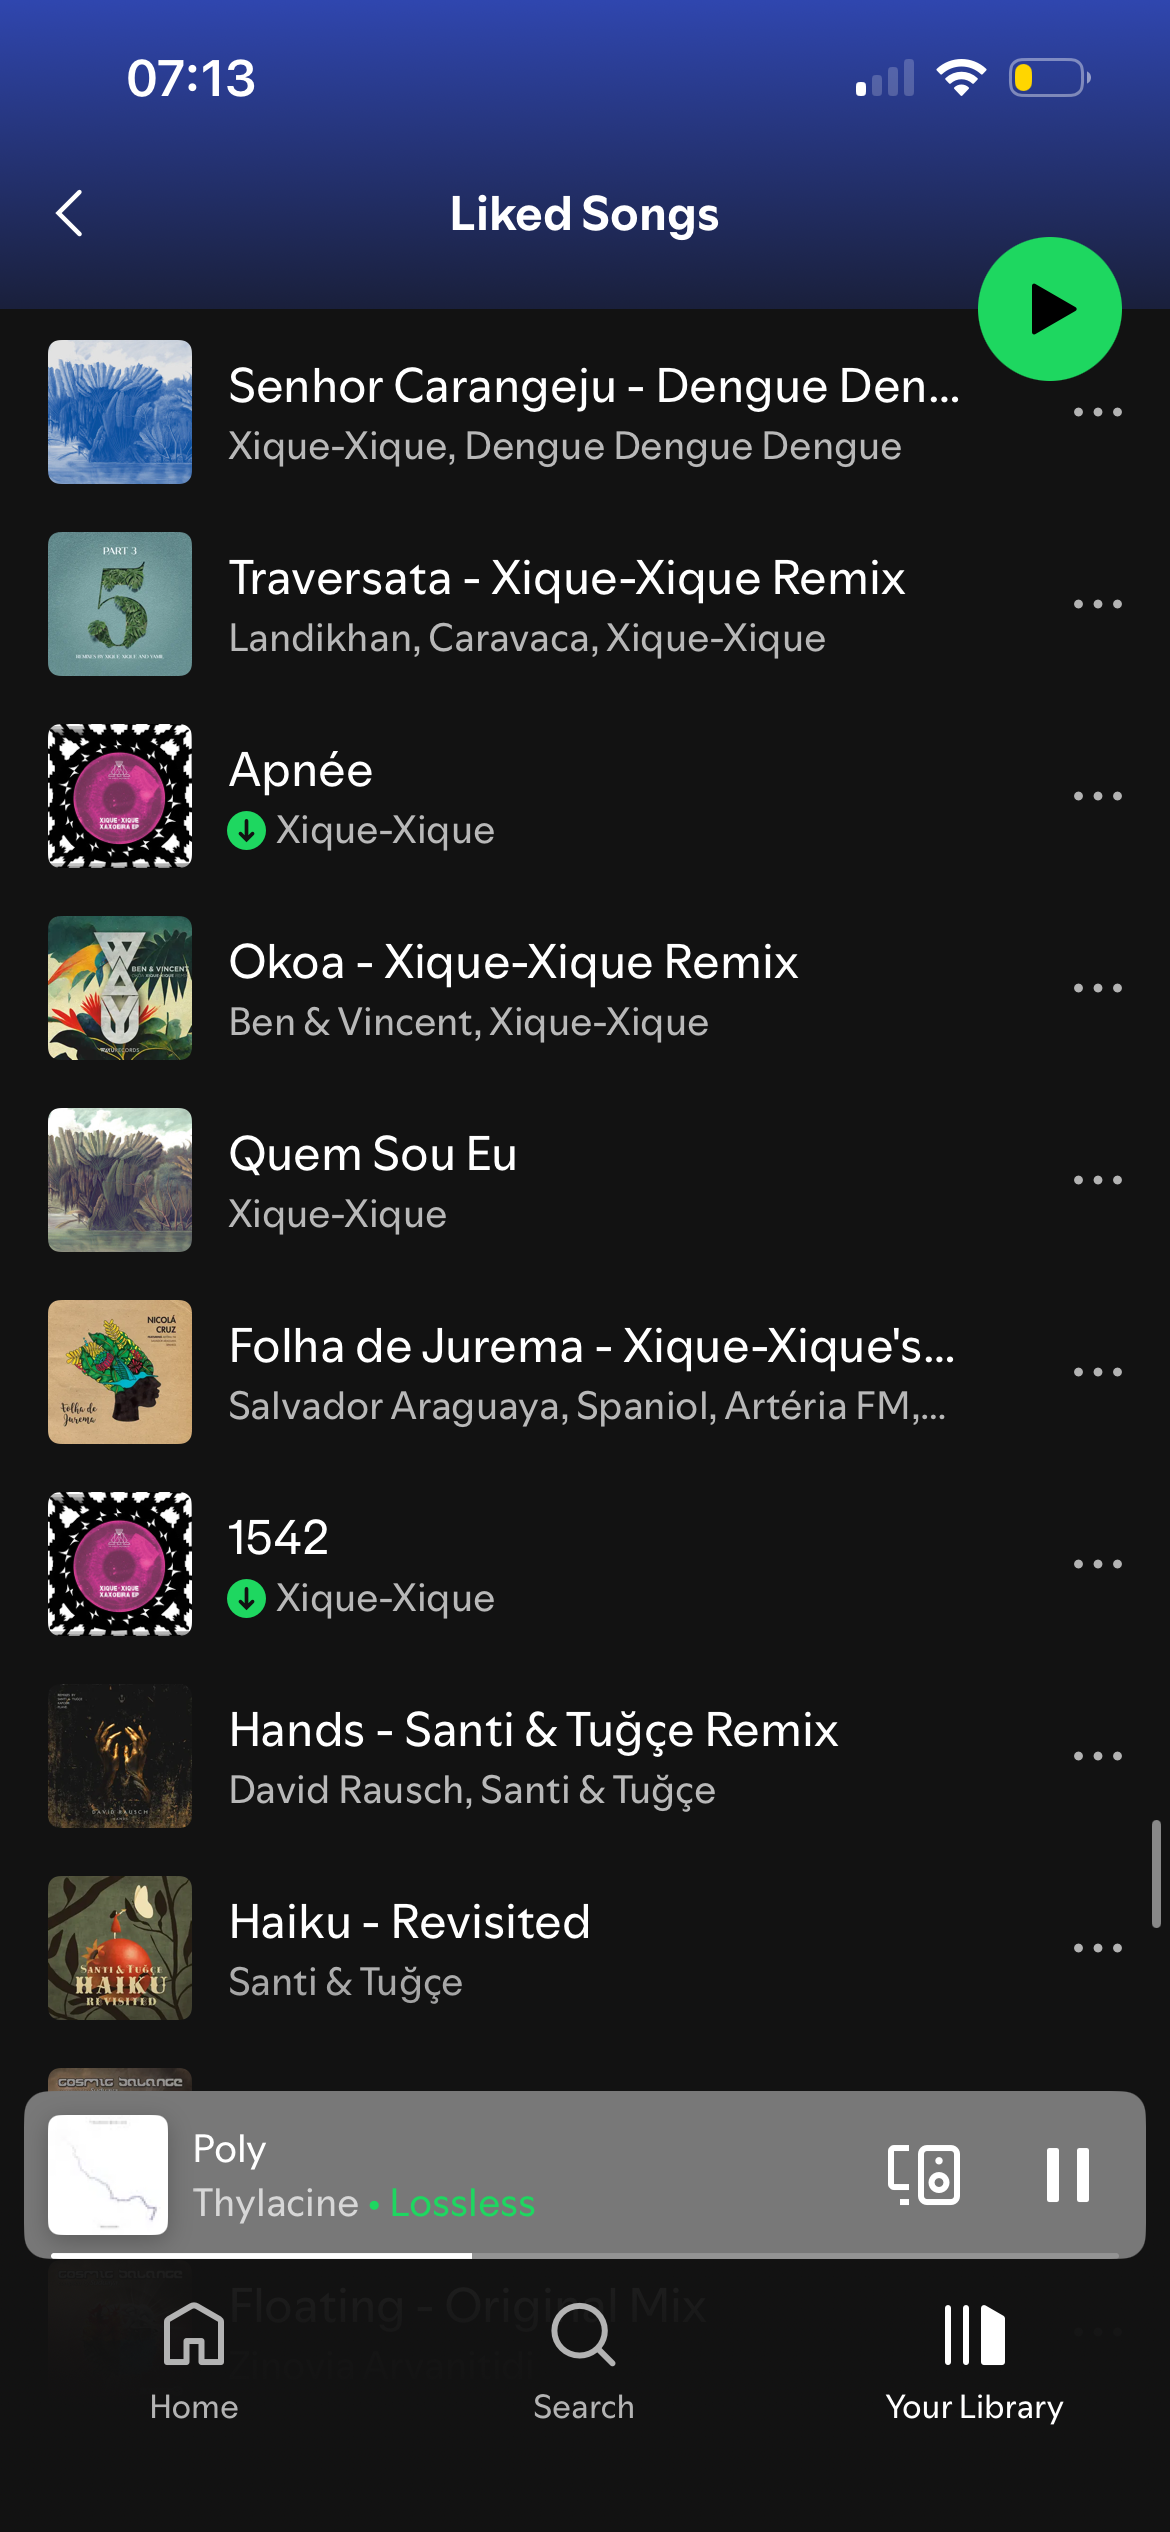Image resolution: width=1170 pixels, height=2532 pixels.
Task: Tap Poly album art in mini player
Action: pos(108,2175)
